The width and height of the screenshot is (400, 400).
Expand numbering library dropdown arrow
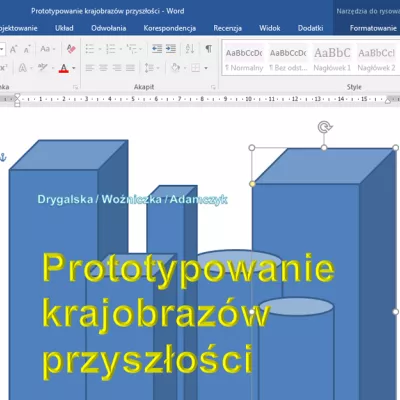pos(120,49)
